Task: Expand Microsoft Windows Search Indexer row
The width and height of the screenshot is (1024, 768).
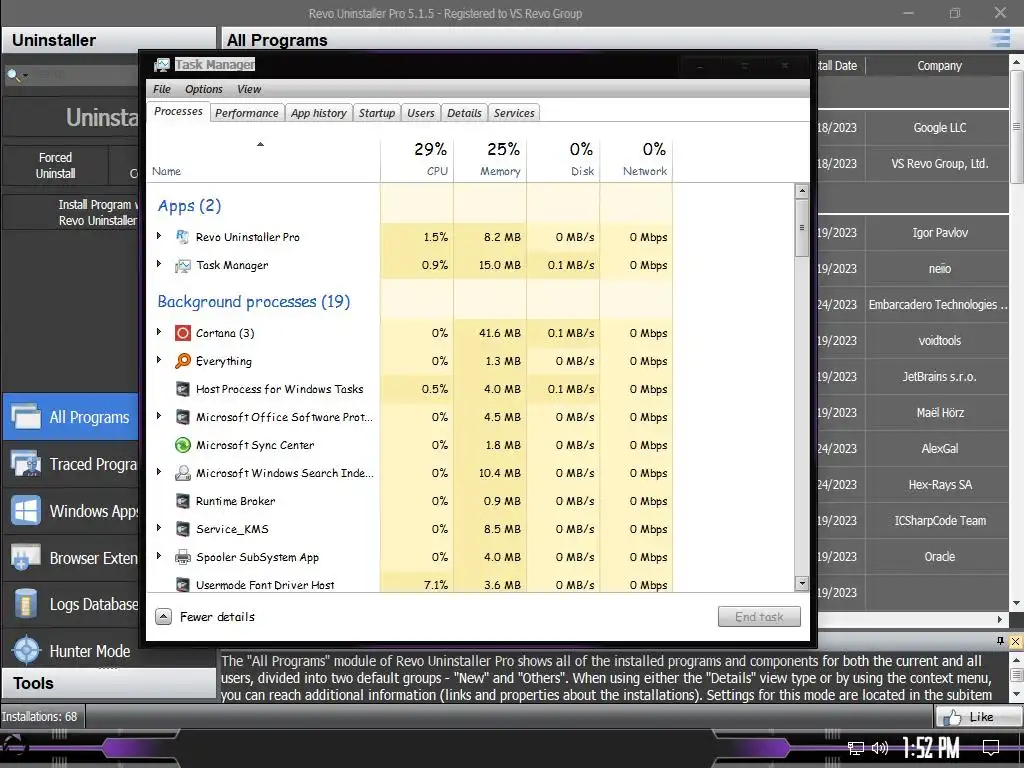Action: pyautogui.click(x=159, y=472)
